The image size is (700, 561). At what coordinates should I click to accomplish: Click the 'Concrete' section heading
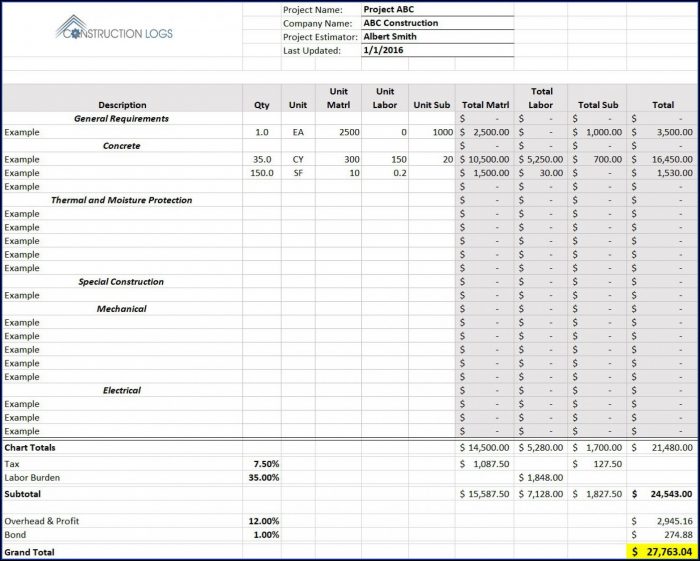[x=121, y=146]
